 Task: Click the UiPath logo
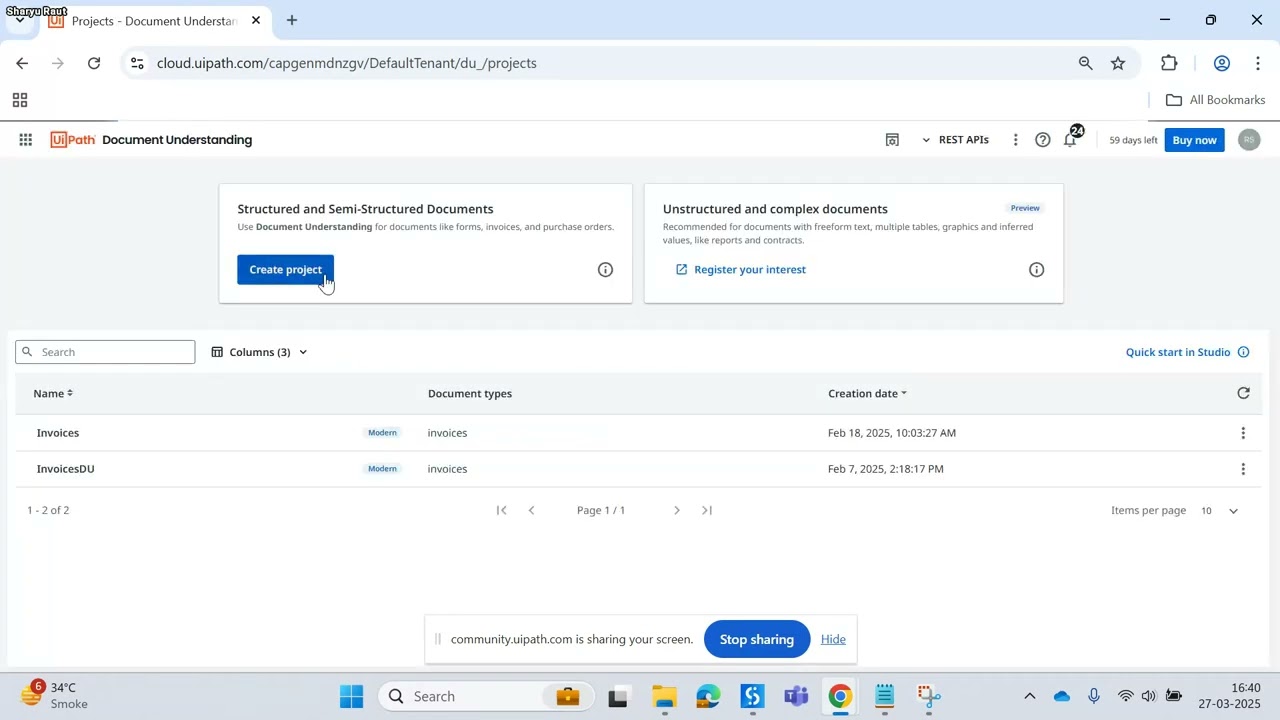coord(73,140)
